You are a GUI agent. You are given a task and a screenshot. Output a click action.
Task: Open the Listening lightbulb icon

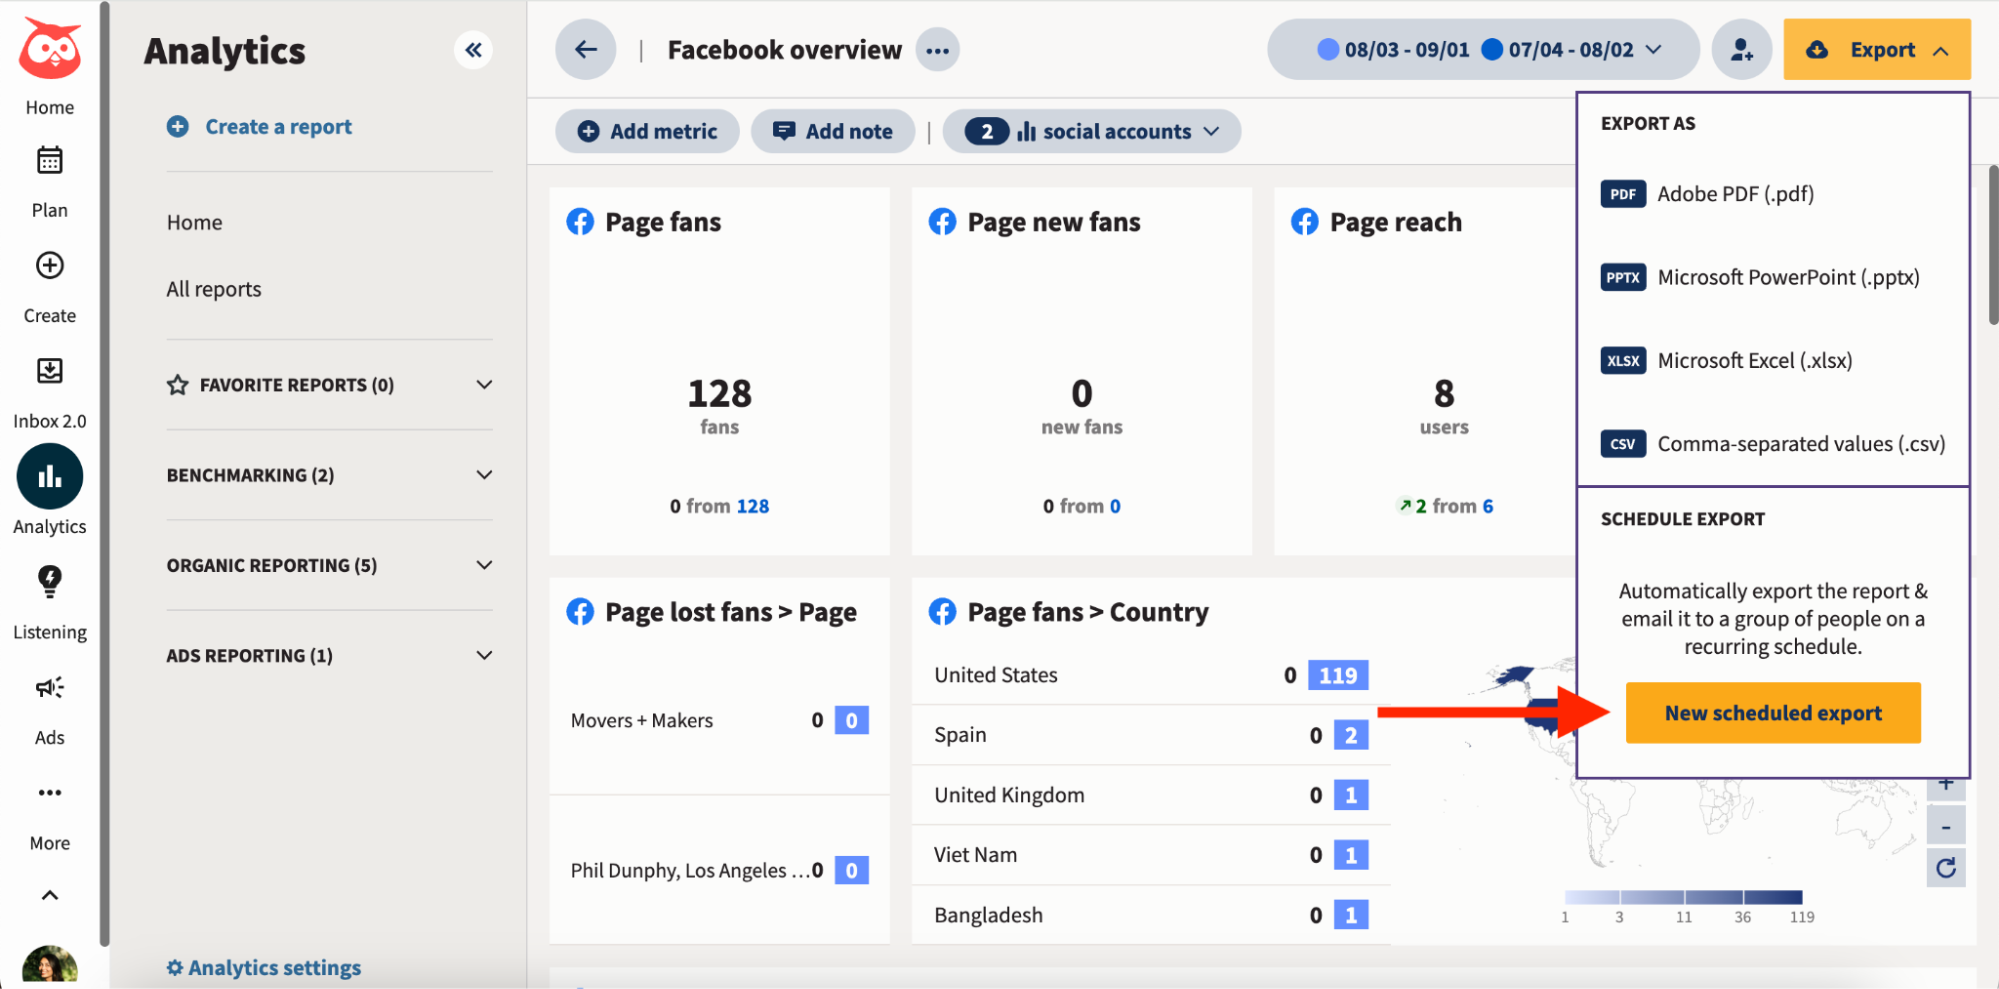coord(50,581)
